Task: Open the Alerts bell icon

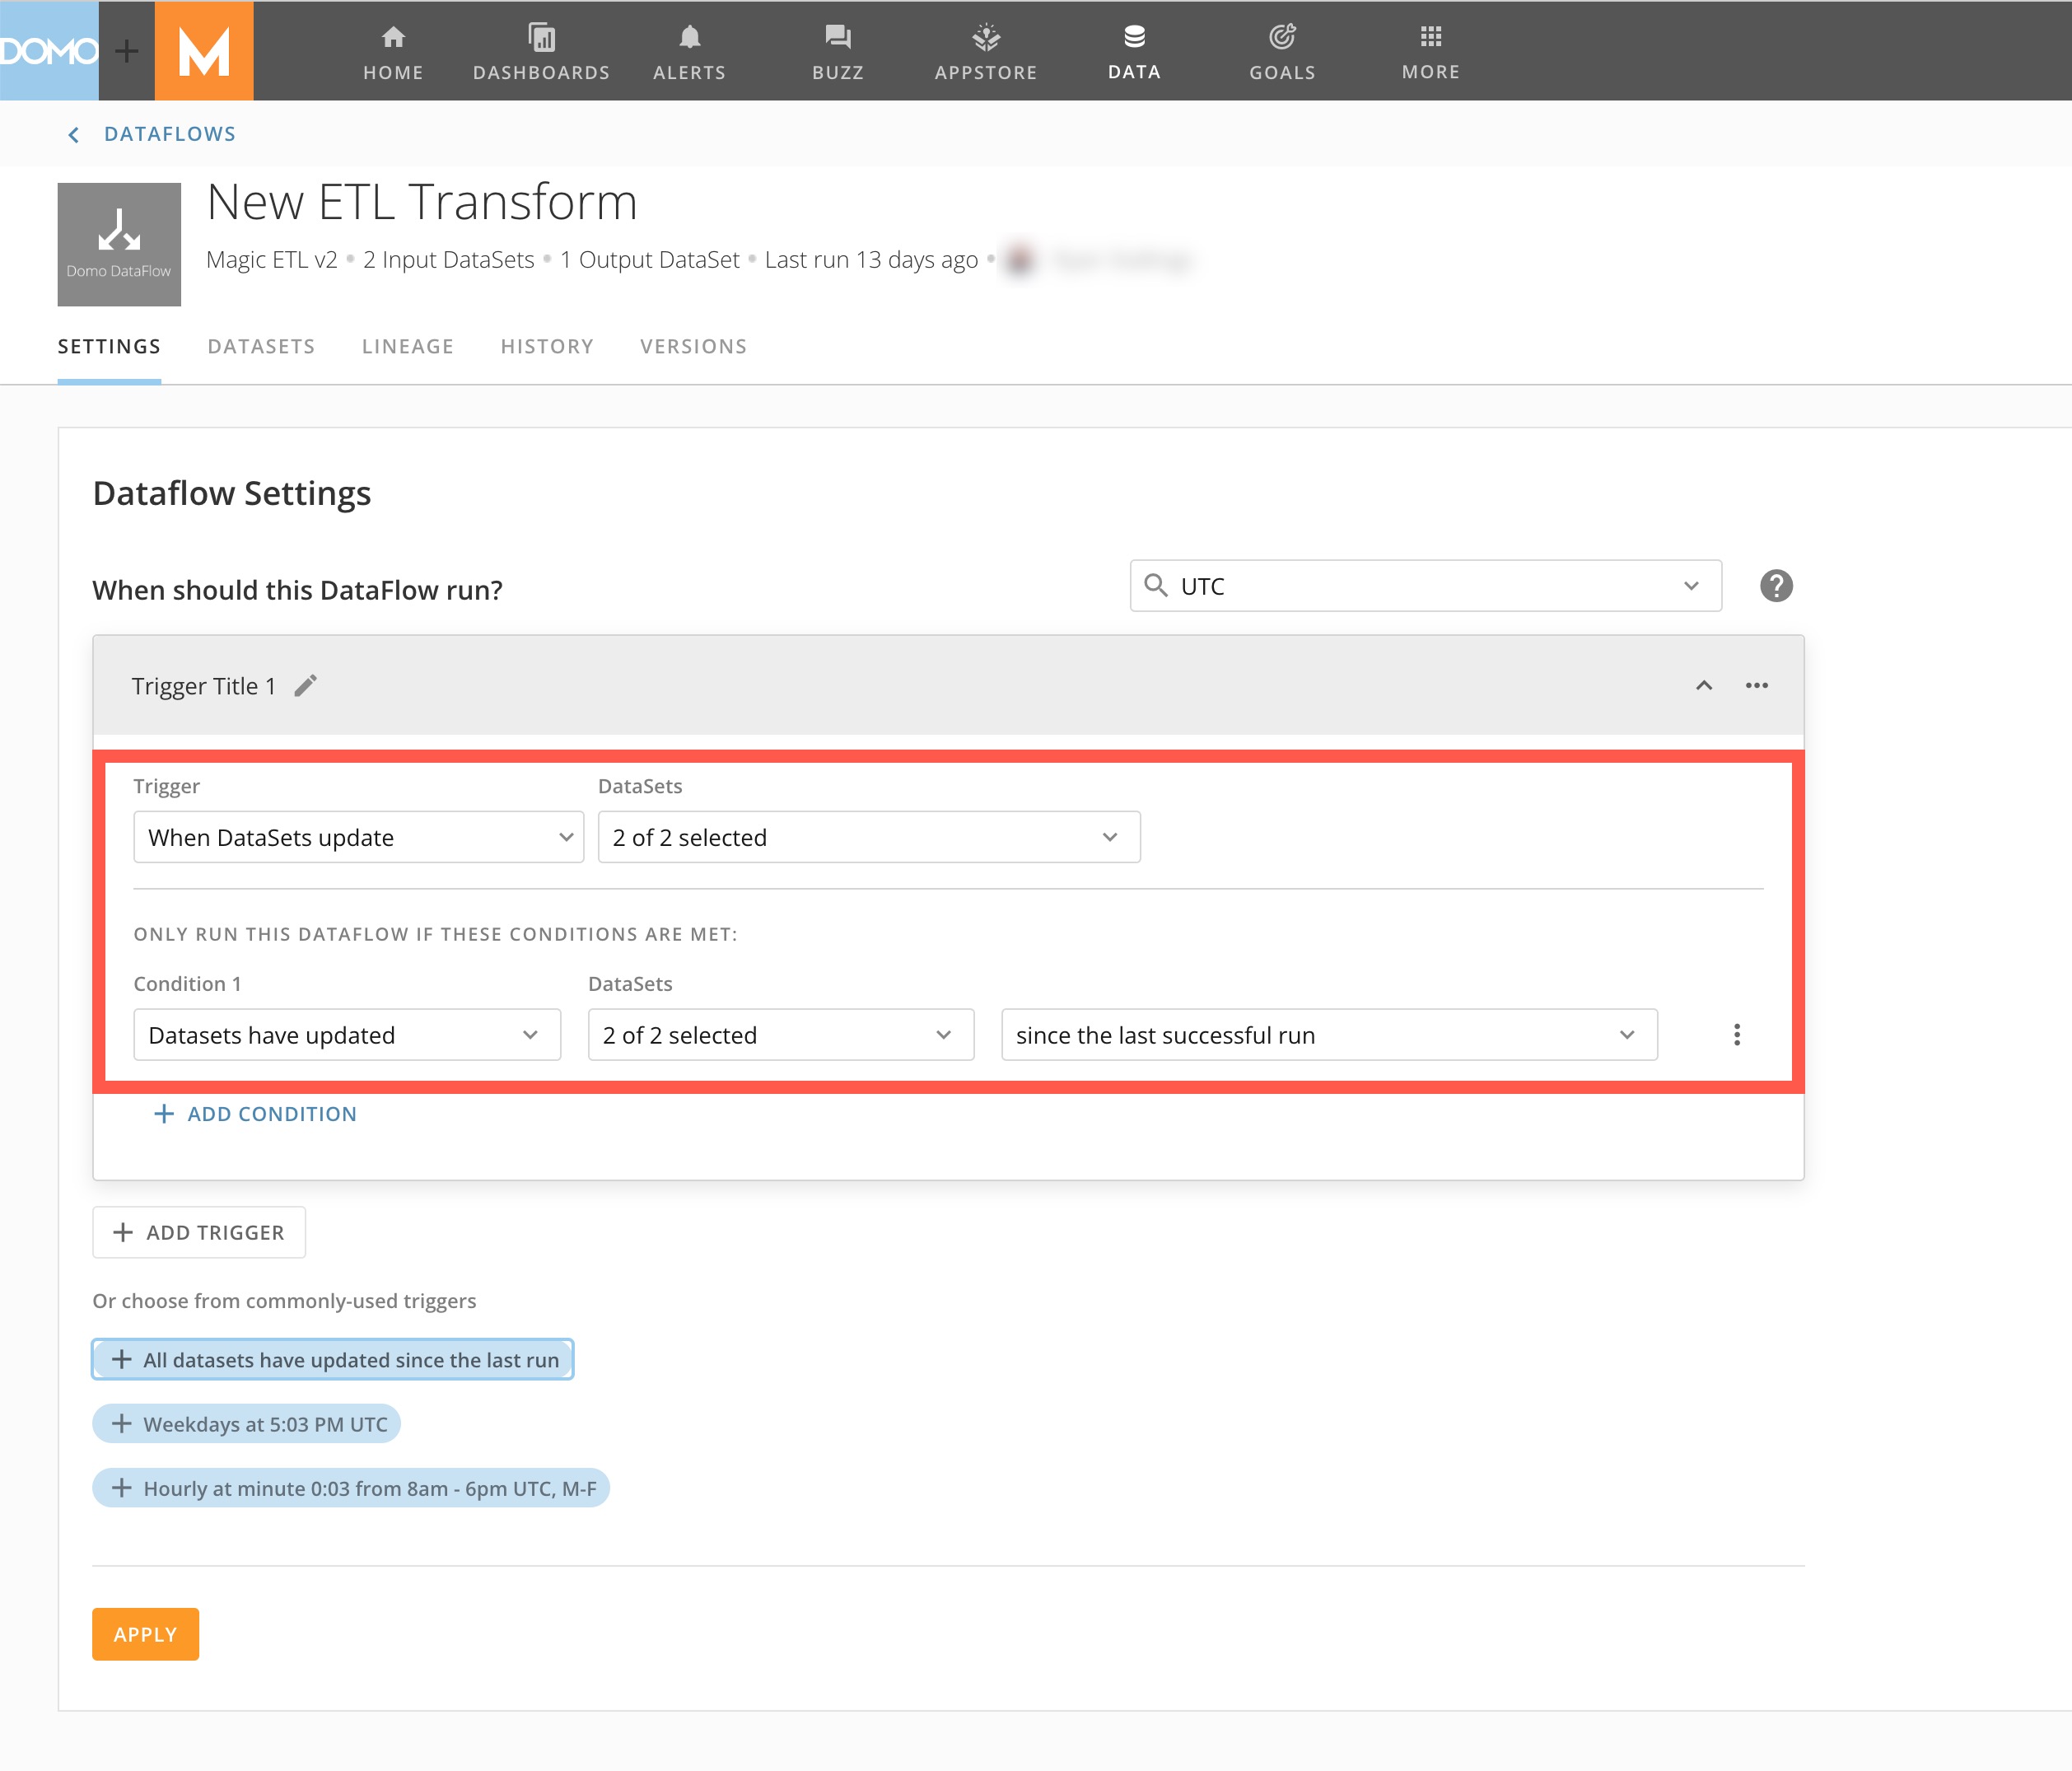Action: tap(689, 50)
